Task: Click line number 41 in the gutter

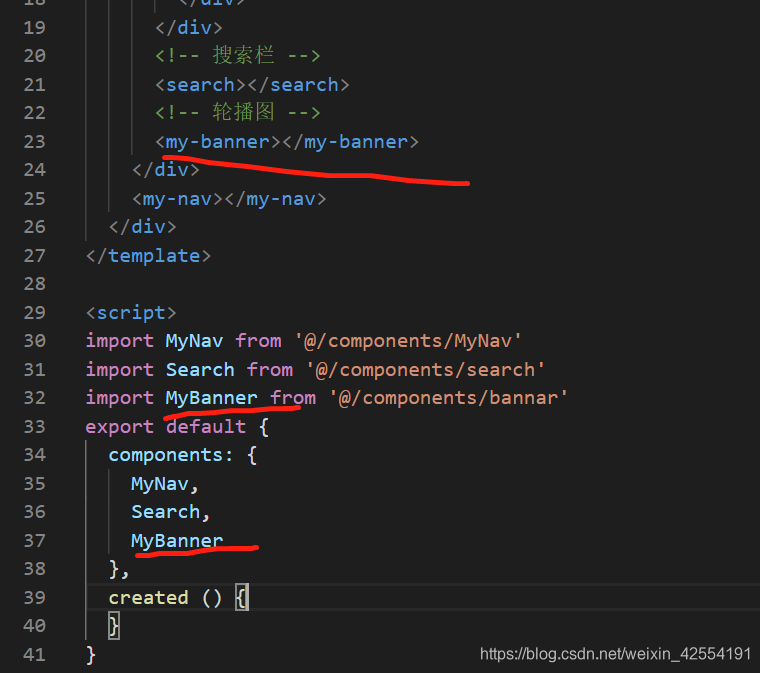Action: tap(34, 655)
